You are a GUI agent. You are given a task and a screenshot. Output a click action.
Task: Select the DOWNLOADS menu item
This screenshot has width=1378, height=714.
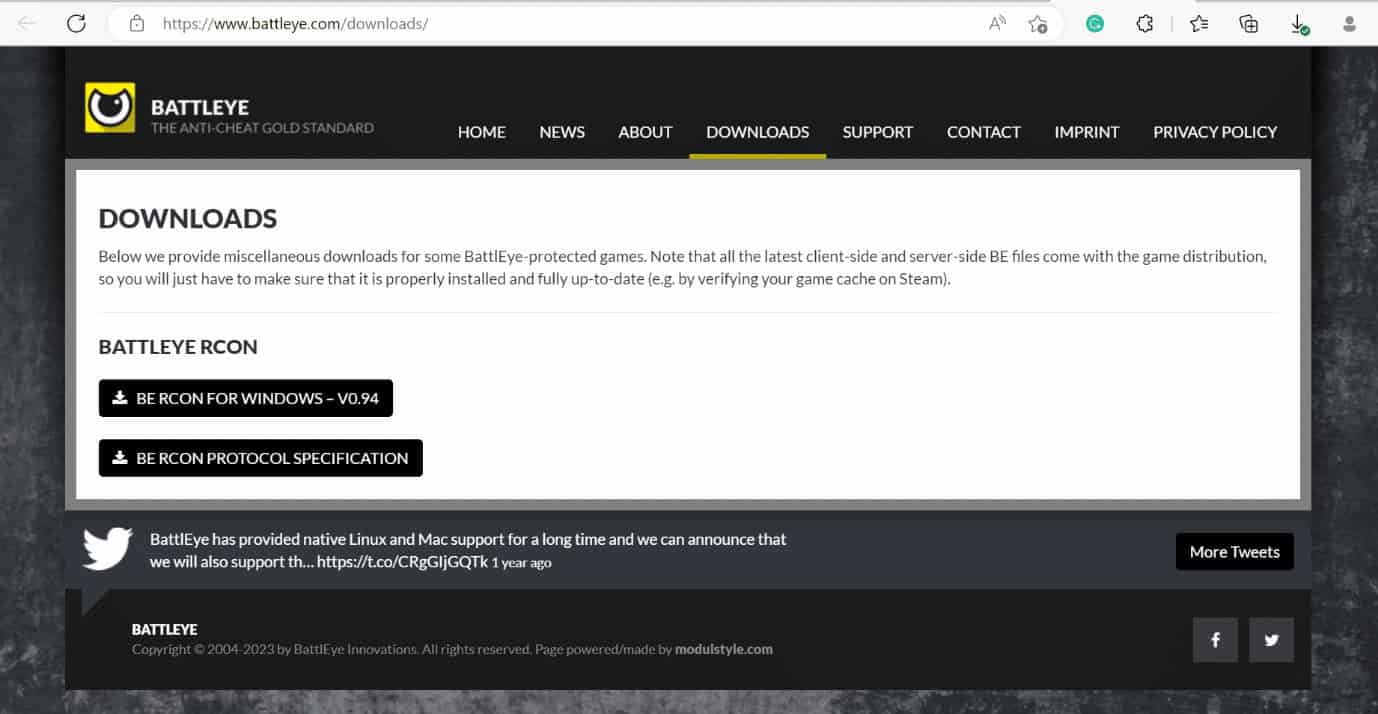coord(758,131)
